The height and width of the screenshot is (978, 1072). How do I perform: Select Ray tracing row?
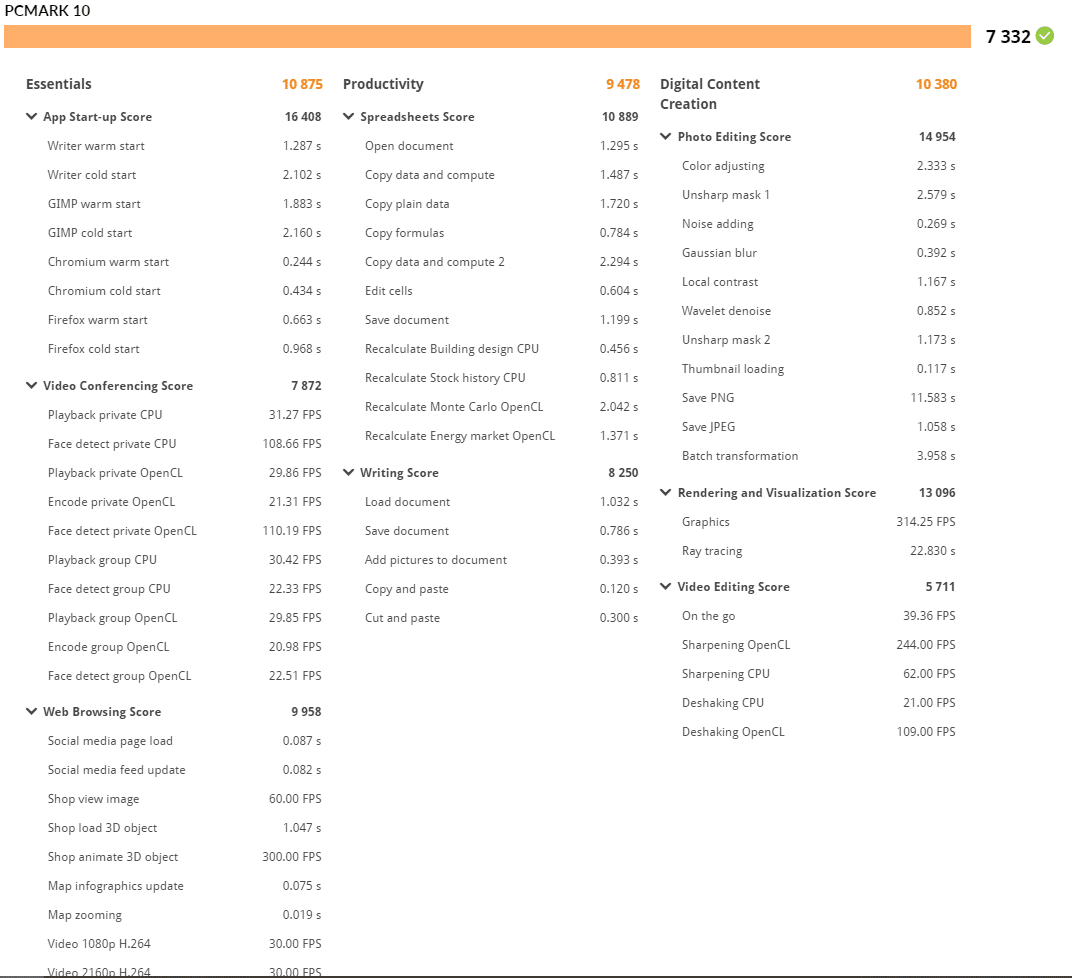[x=819, y=551]
